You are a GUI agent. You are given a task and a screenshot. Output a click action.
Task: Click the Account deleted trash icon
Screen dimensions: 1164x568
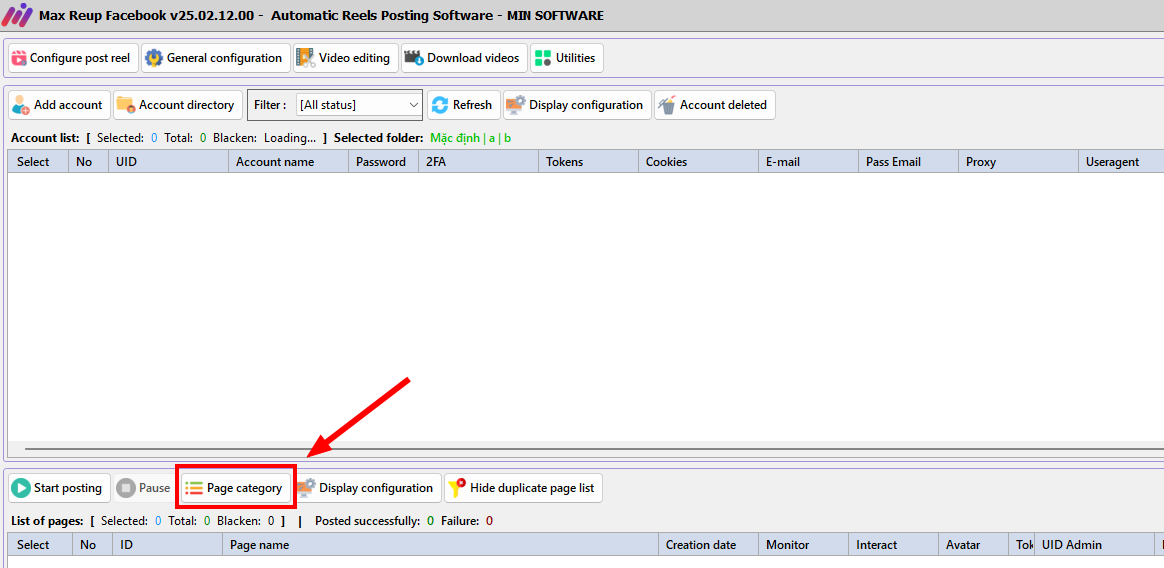(x=667, y=105)
